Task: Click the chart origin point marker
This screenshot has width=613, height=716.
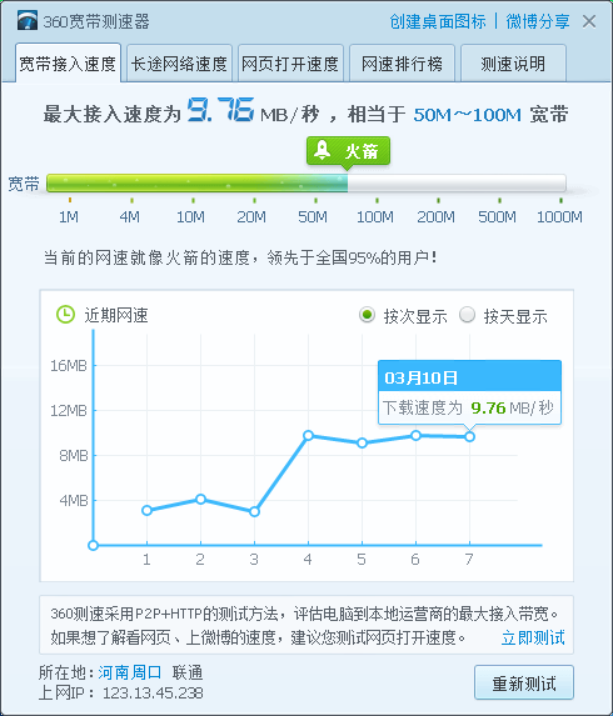Action: [x=93, y=545]
